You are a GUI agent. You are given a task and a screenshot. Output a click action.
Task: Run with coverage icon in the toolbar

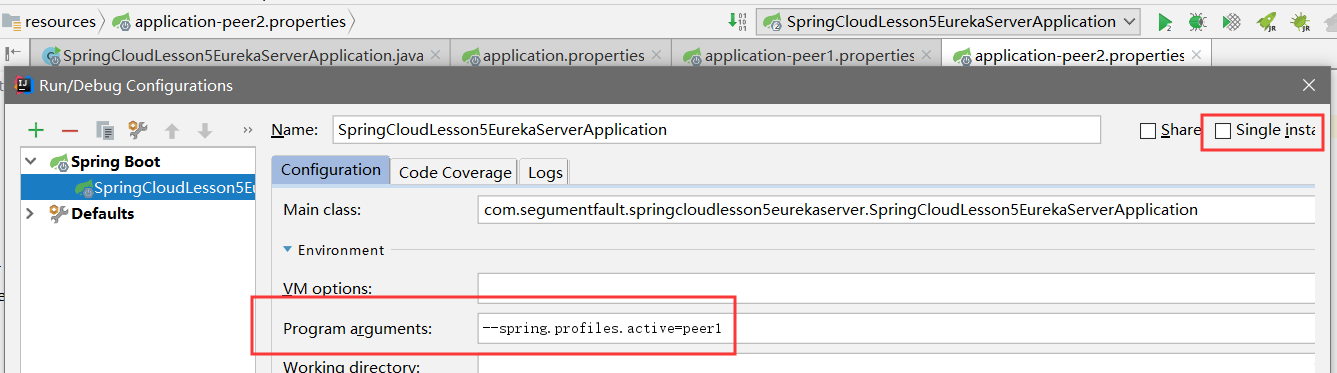[x=1233, y=22]
